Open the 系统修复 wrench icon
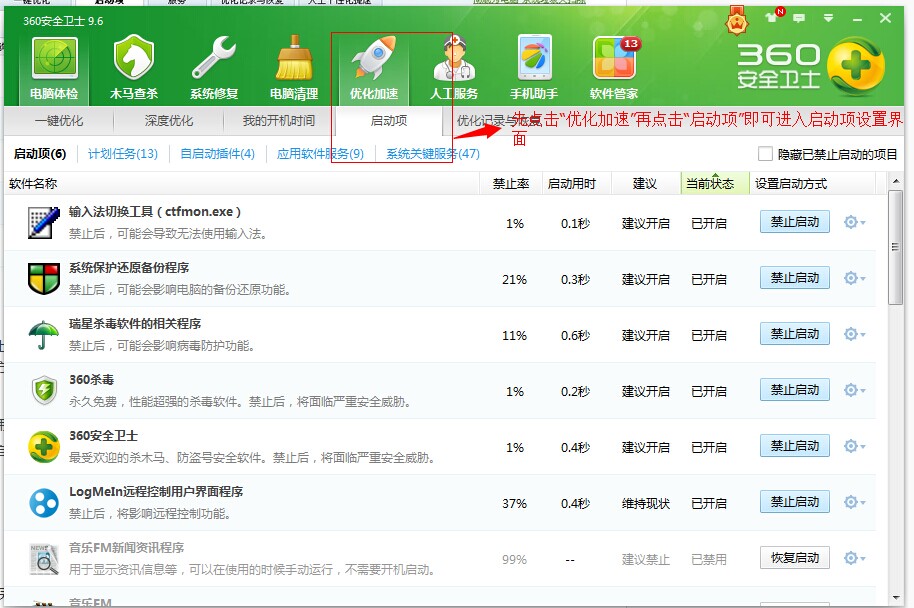This screenshot has width=914, height=608. coord(214,67)
